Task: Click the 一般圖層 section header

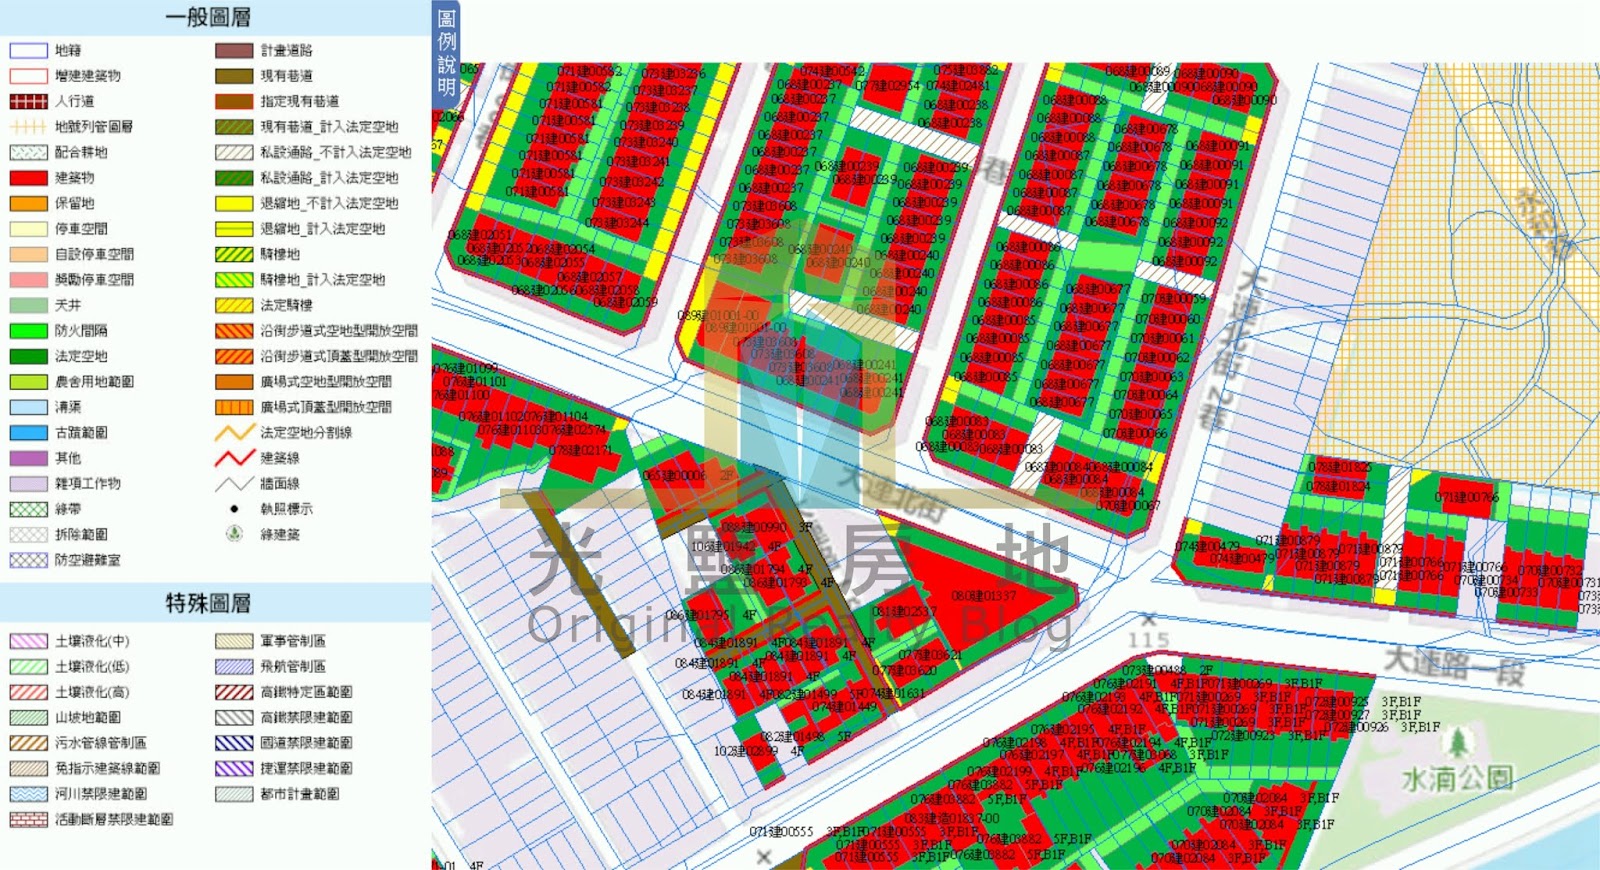Action: coord(208,17)
